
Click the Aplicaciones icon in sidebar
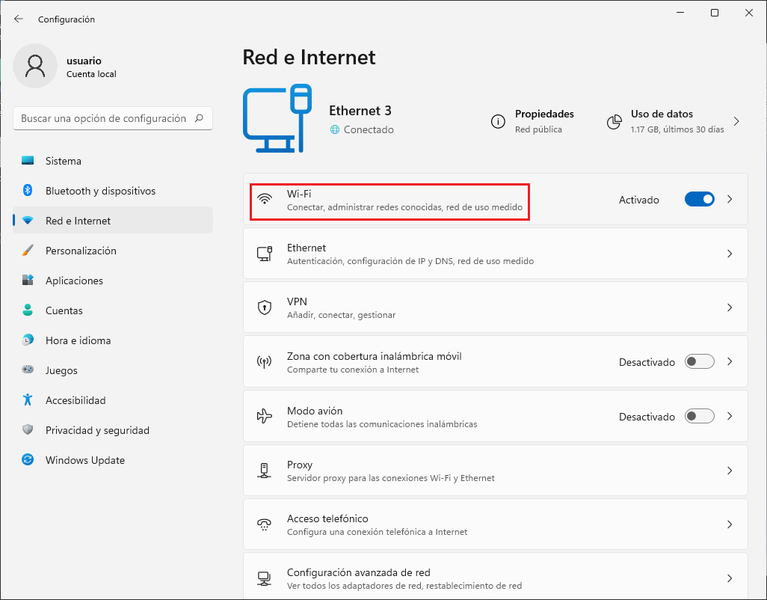click(28, 280)
